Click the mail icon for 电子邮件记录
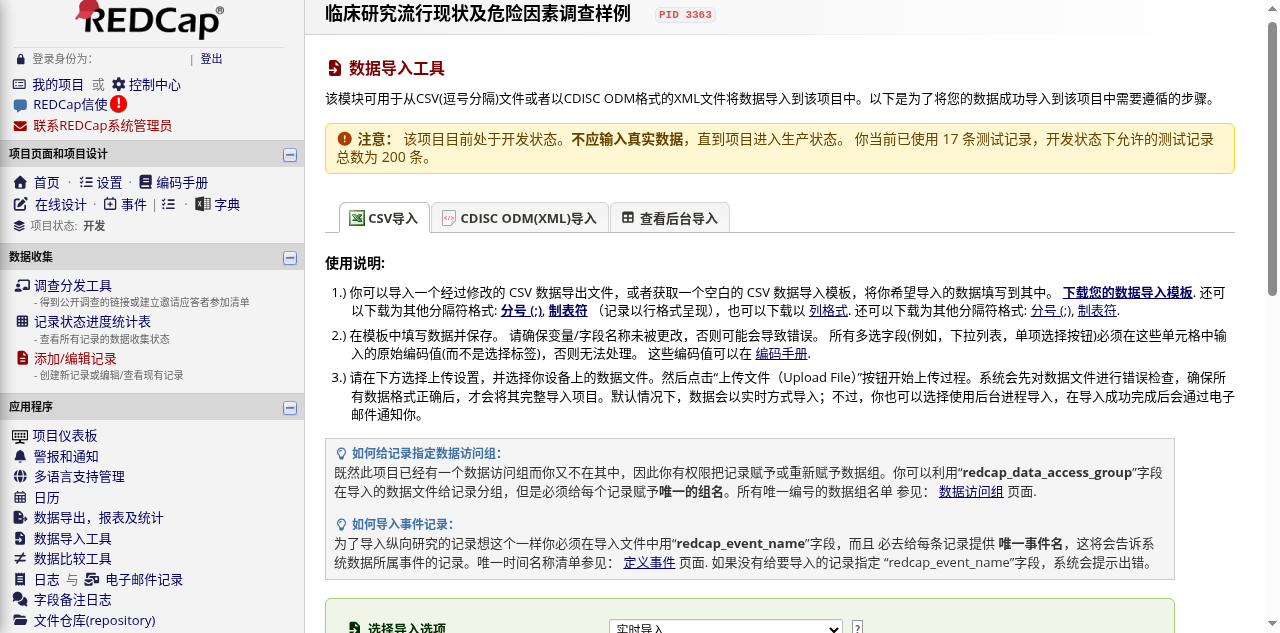 point(91,579)
